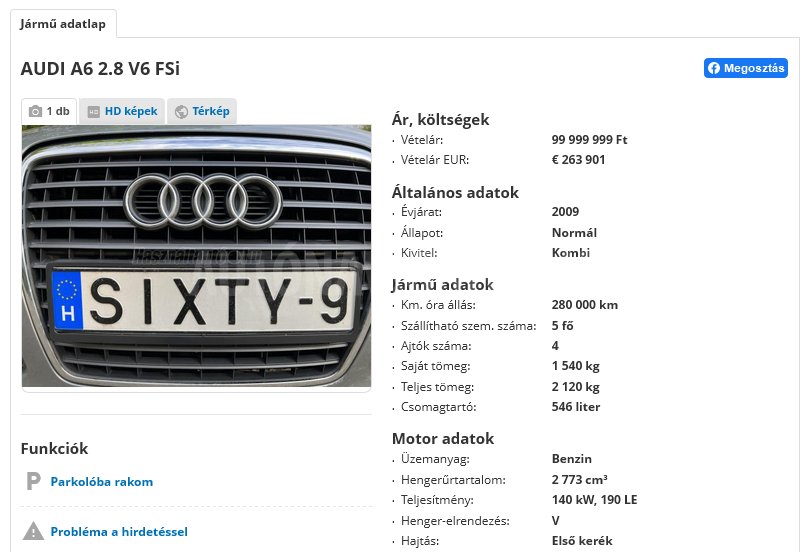This screenshot has height=552, width=810.
Task: Switch to the Térkép map tab
Action: tap(202, 112)
